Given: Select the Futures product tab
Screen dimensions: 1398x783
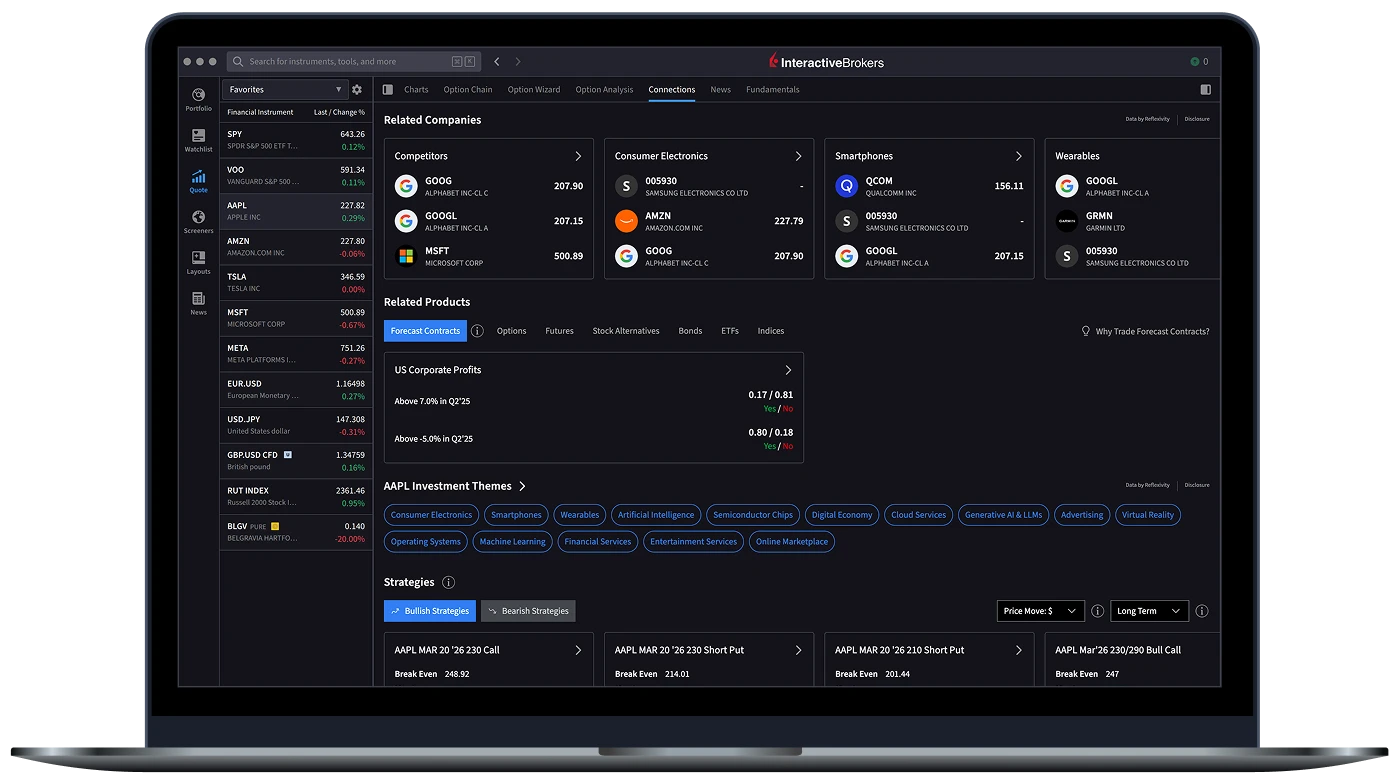Looking at the screenshot, I should coord(559,331).
